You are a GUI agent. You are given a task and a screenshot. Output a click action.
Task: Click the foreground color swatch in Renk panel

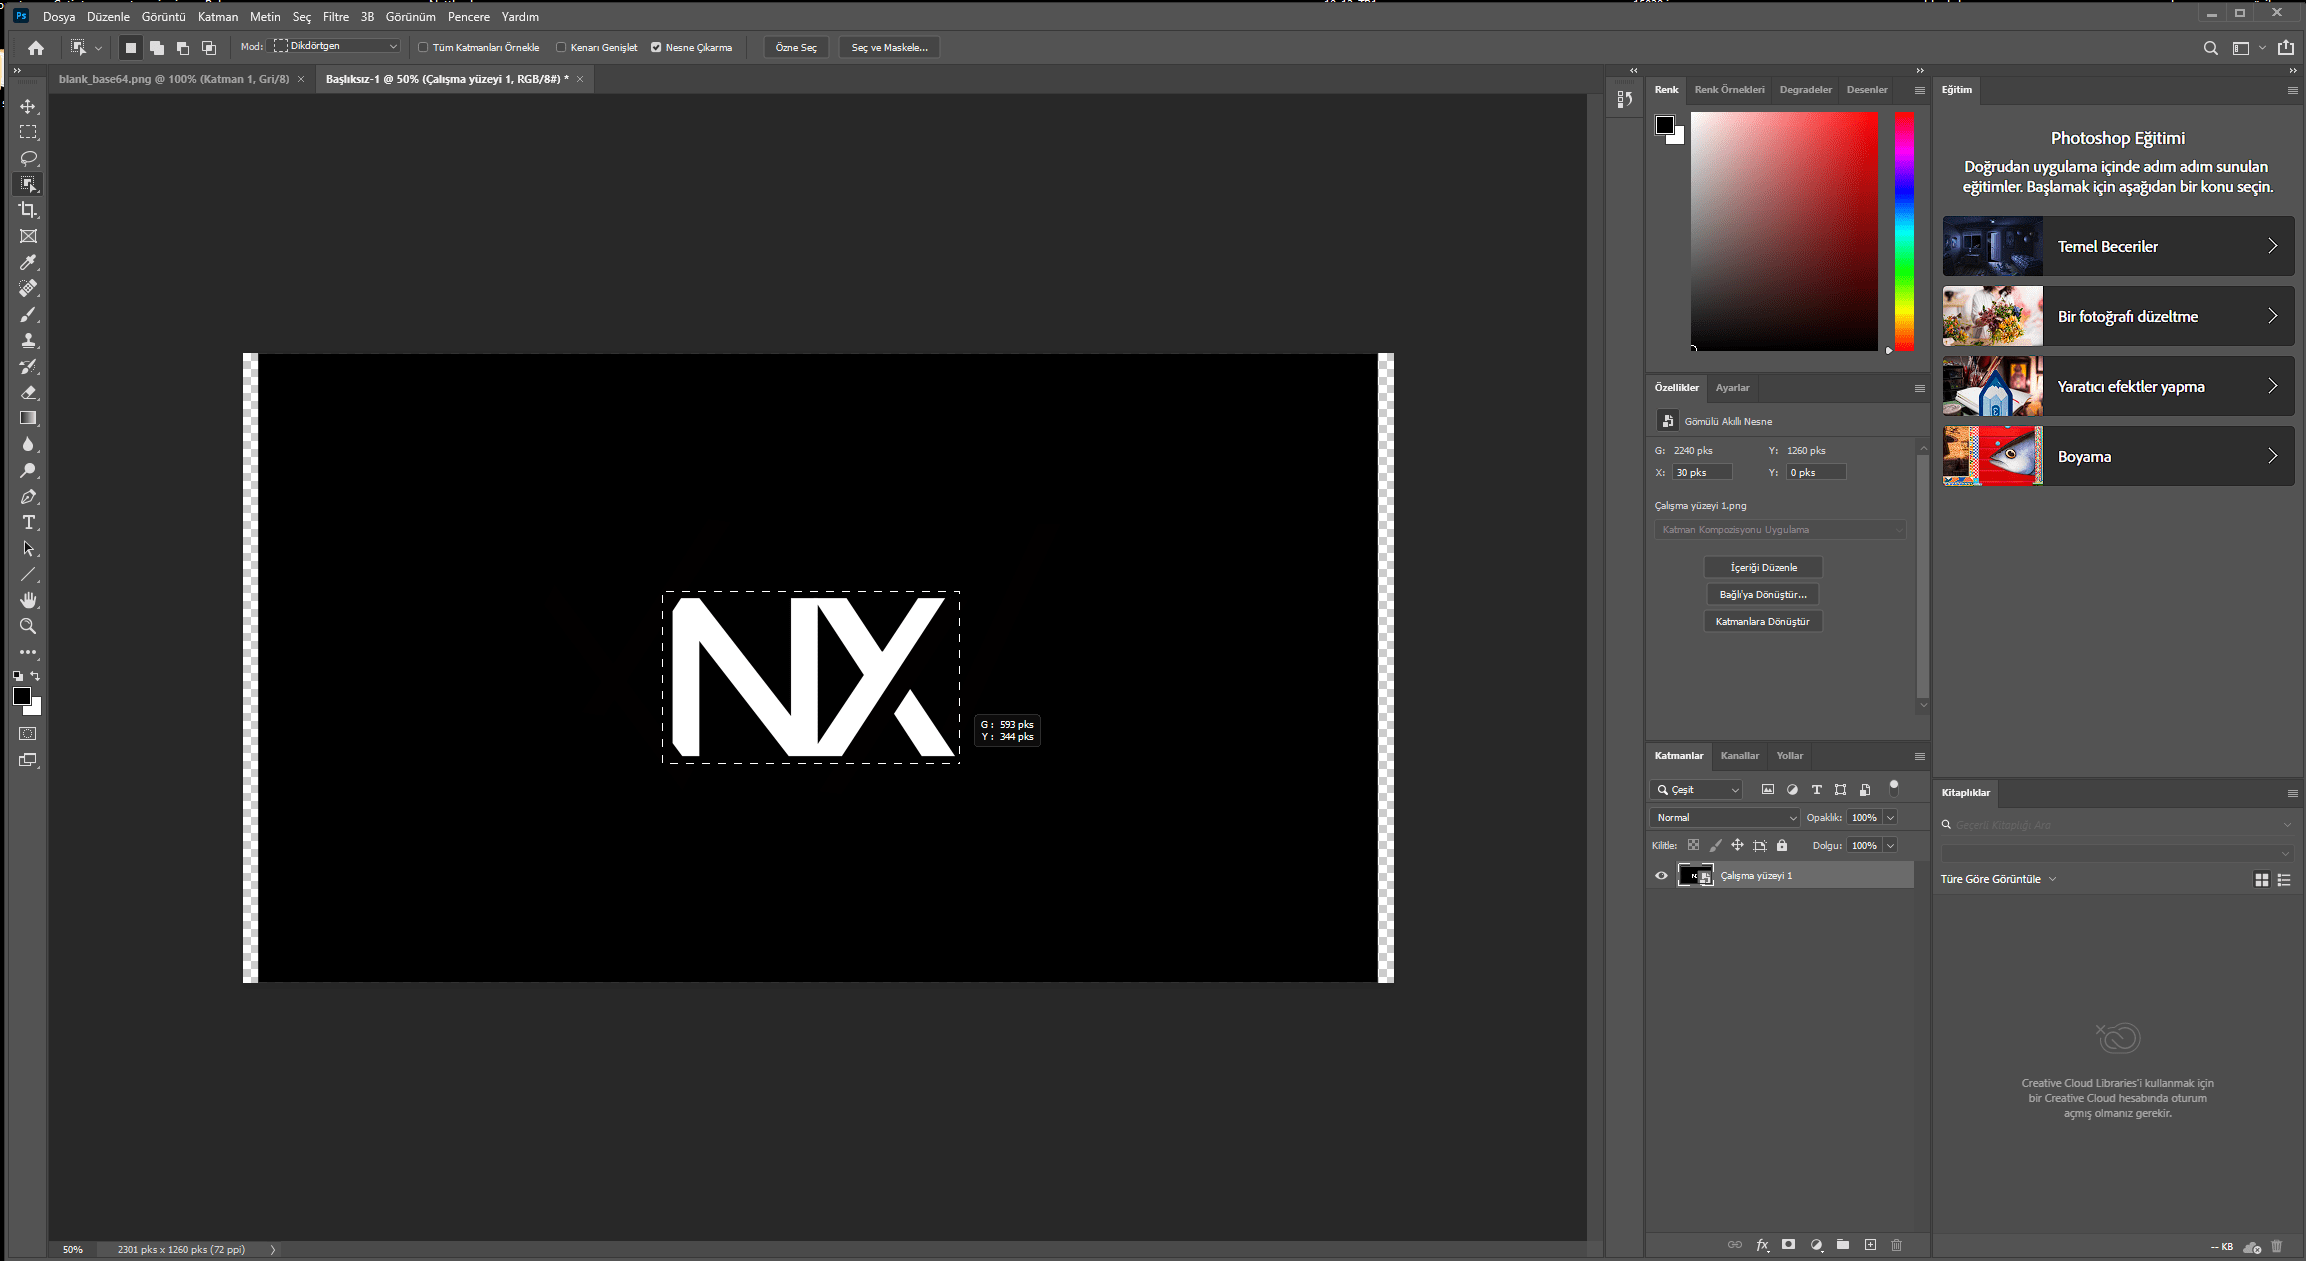pos(1665,125)
